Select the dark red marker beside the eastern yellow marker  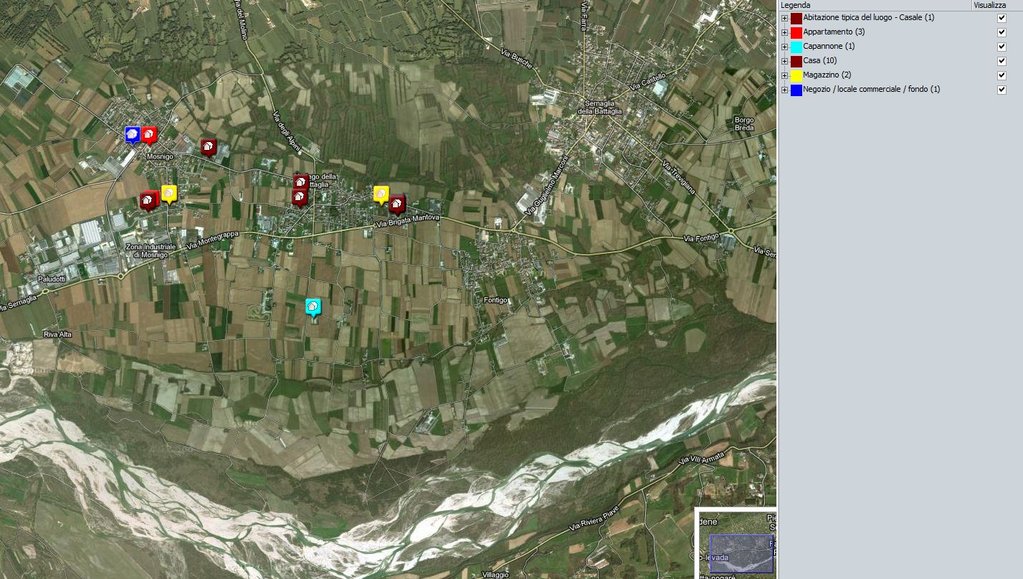pyautogui.click(x=397, y=204)
